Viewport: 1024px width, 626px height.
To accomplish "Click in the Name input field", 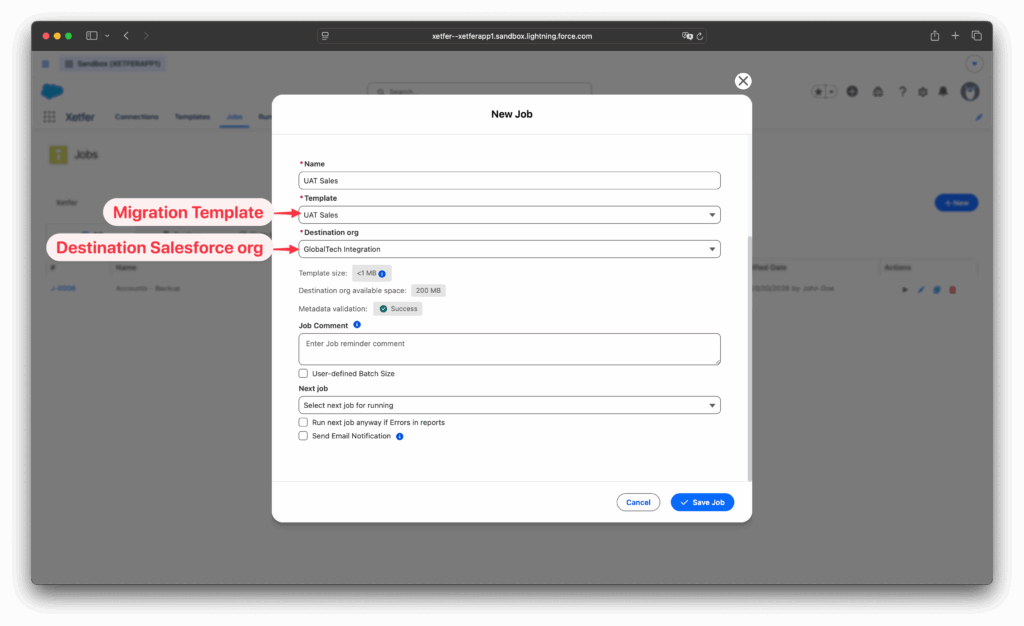I will point(509,181).
